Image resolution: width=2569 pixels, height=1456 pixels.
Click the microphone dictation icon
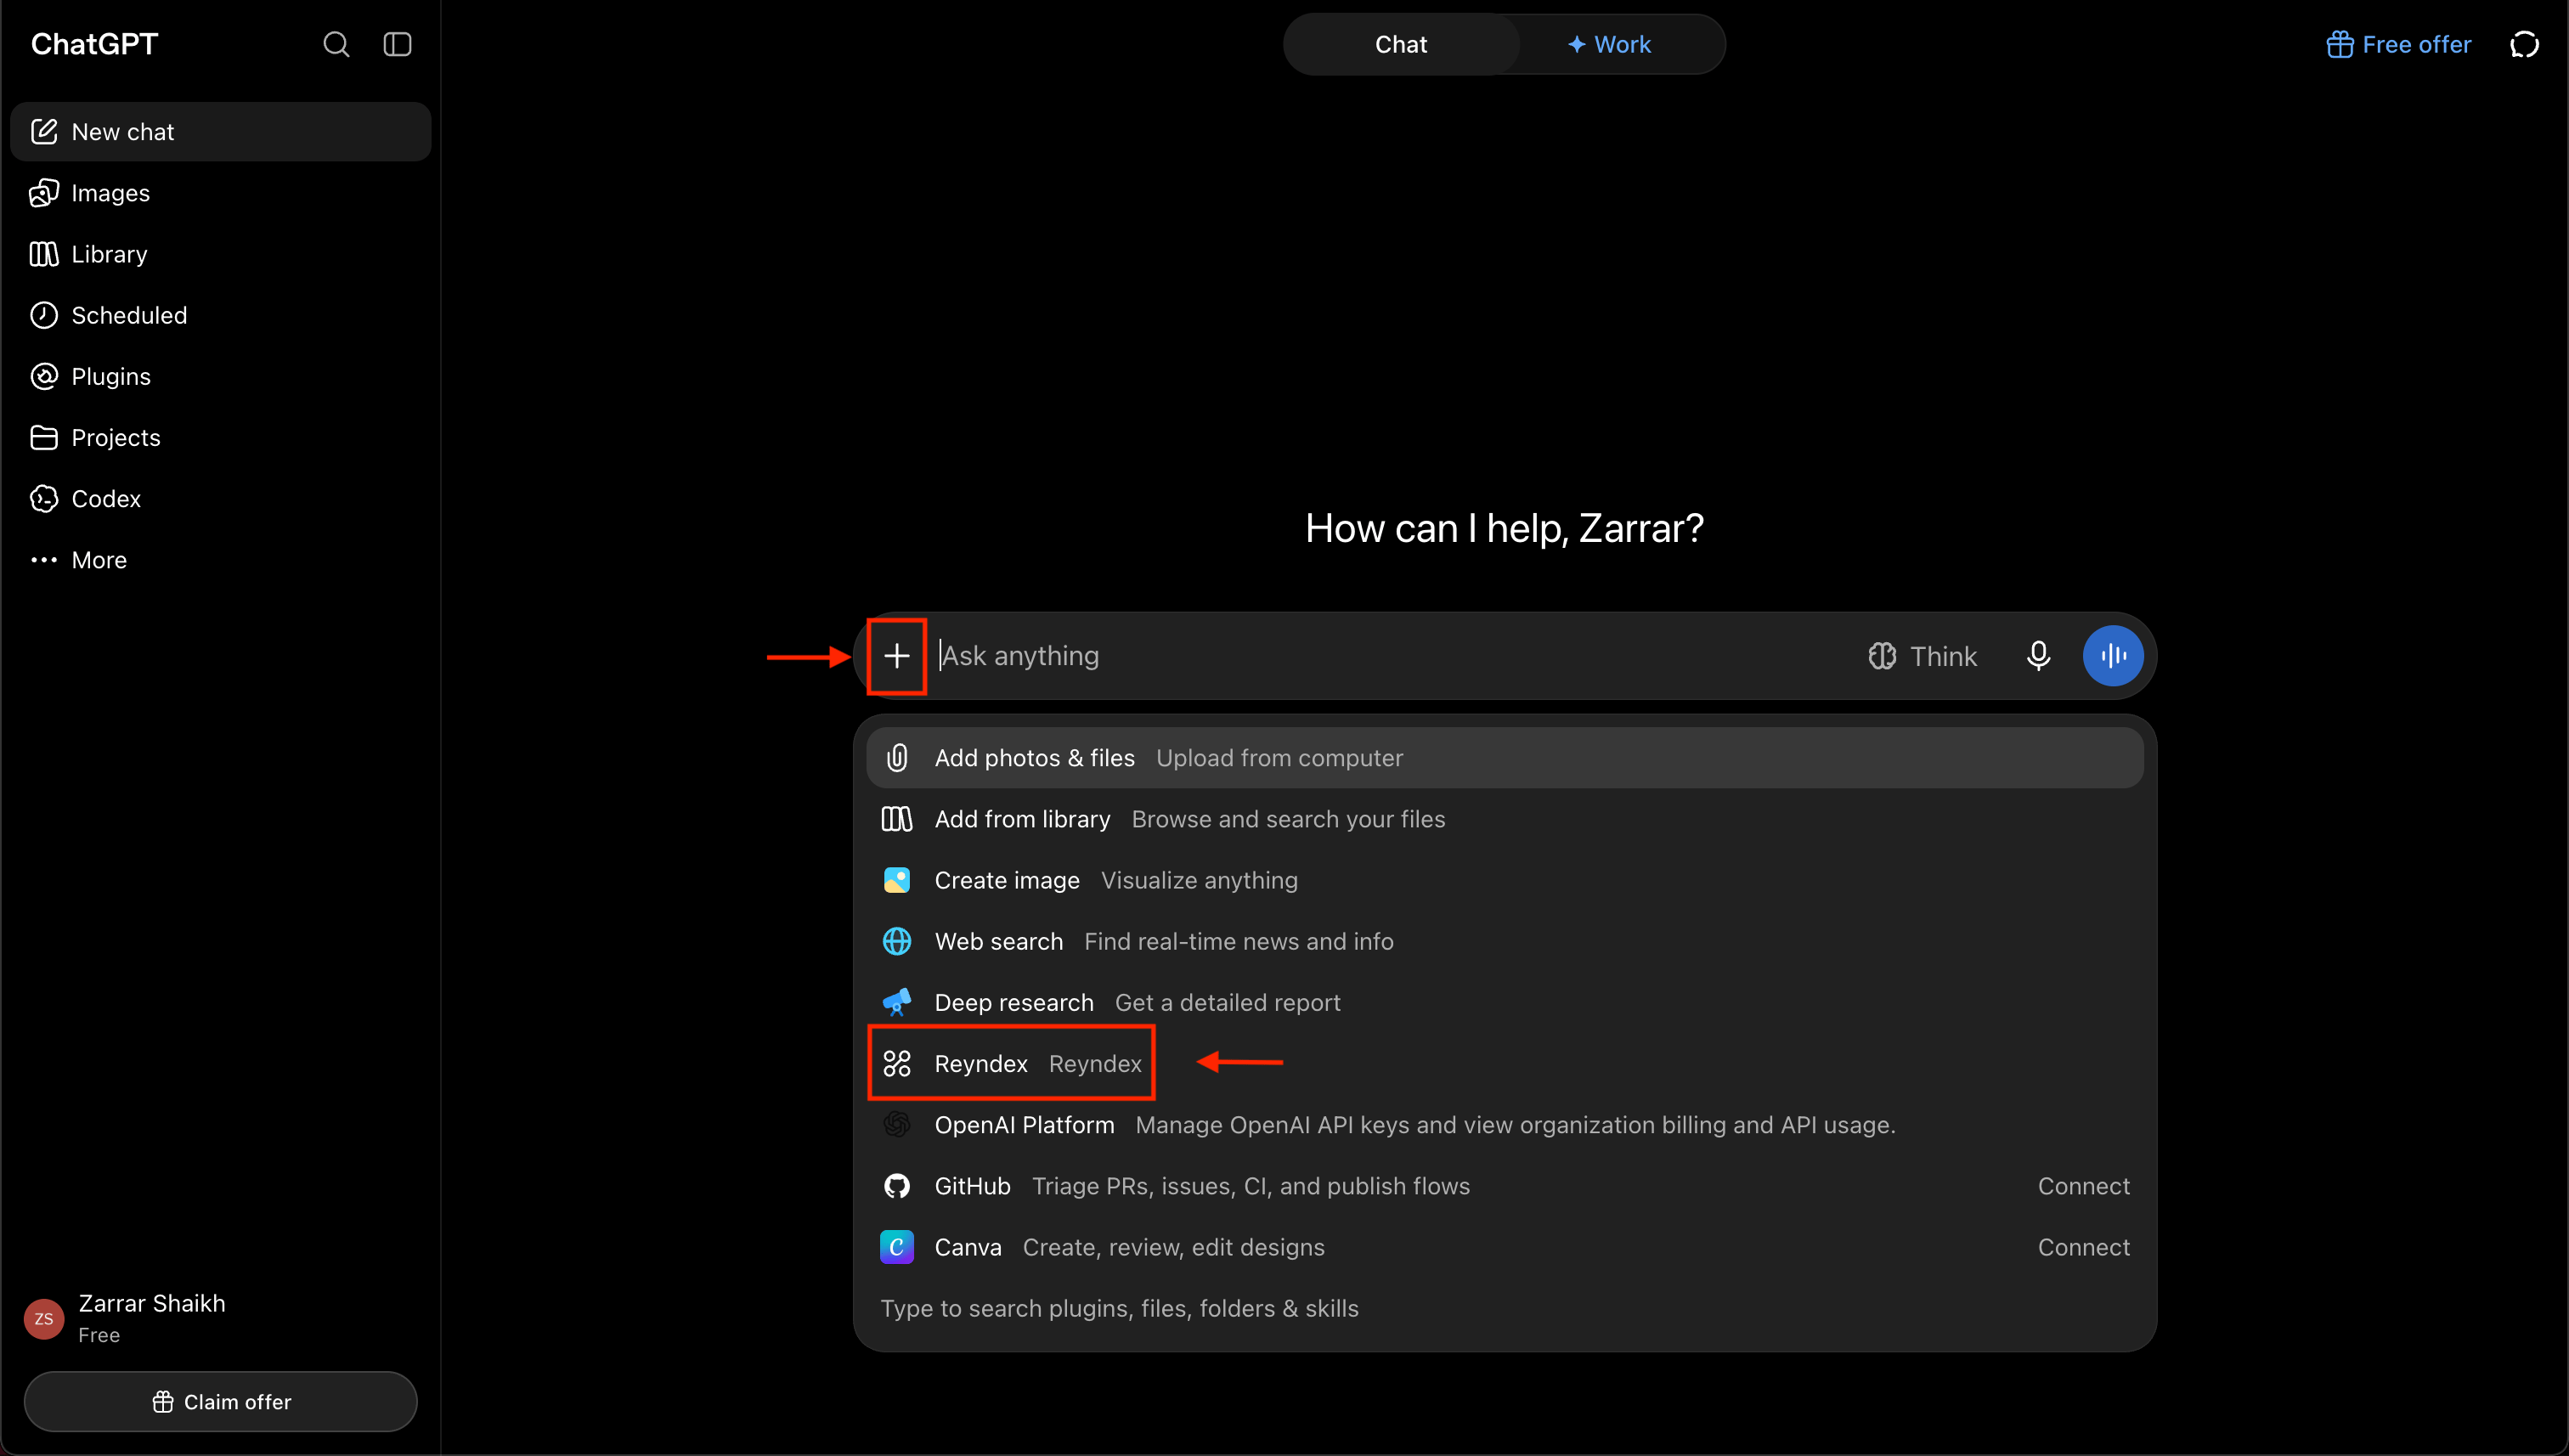coord(2038,656)
